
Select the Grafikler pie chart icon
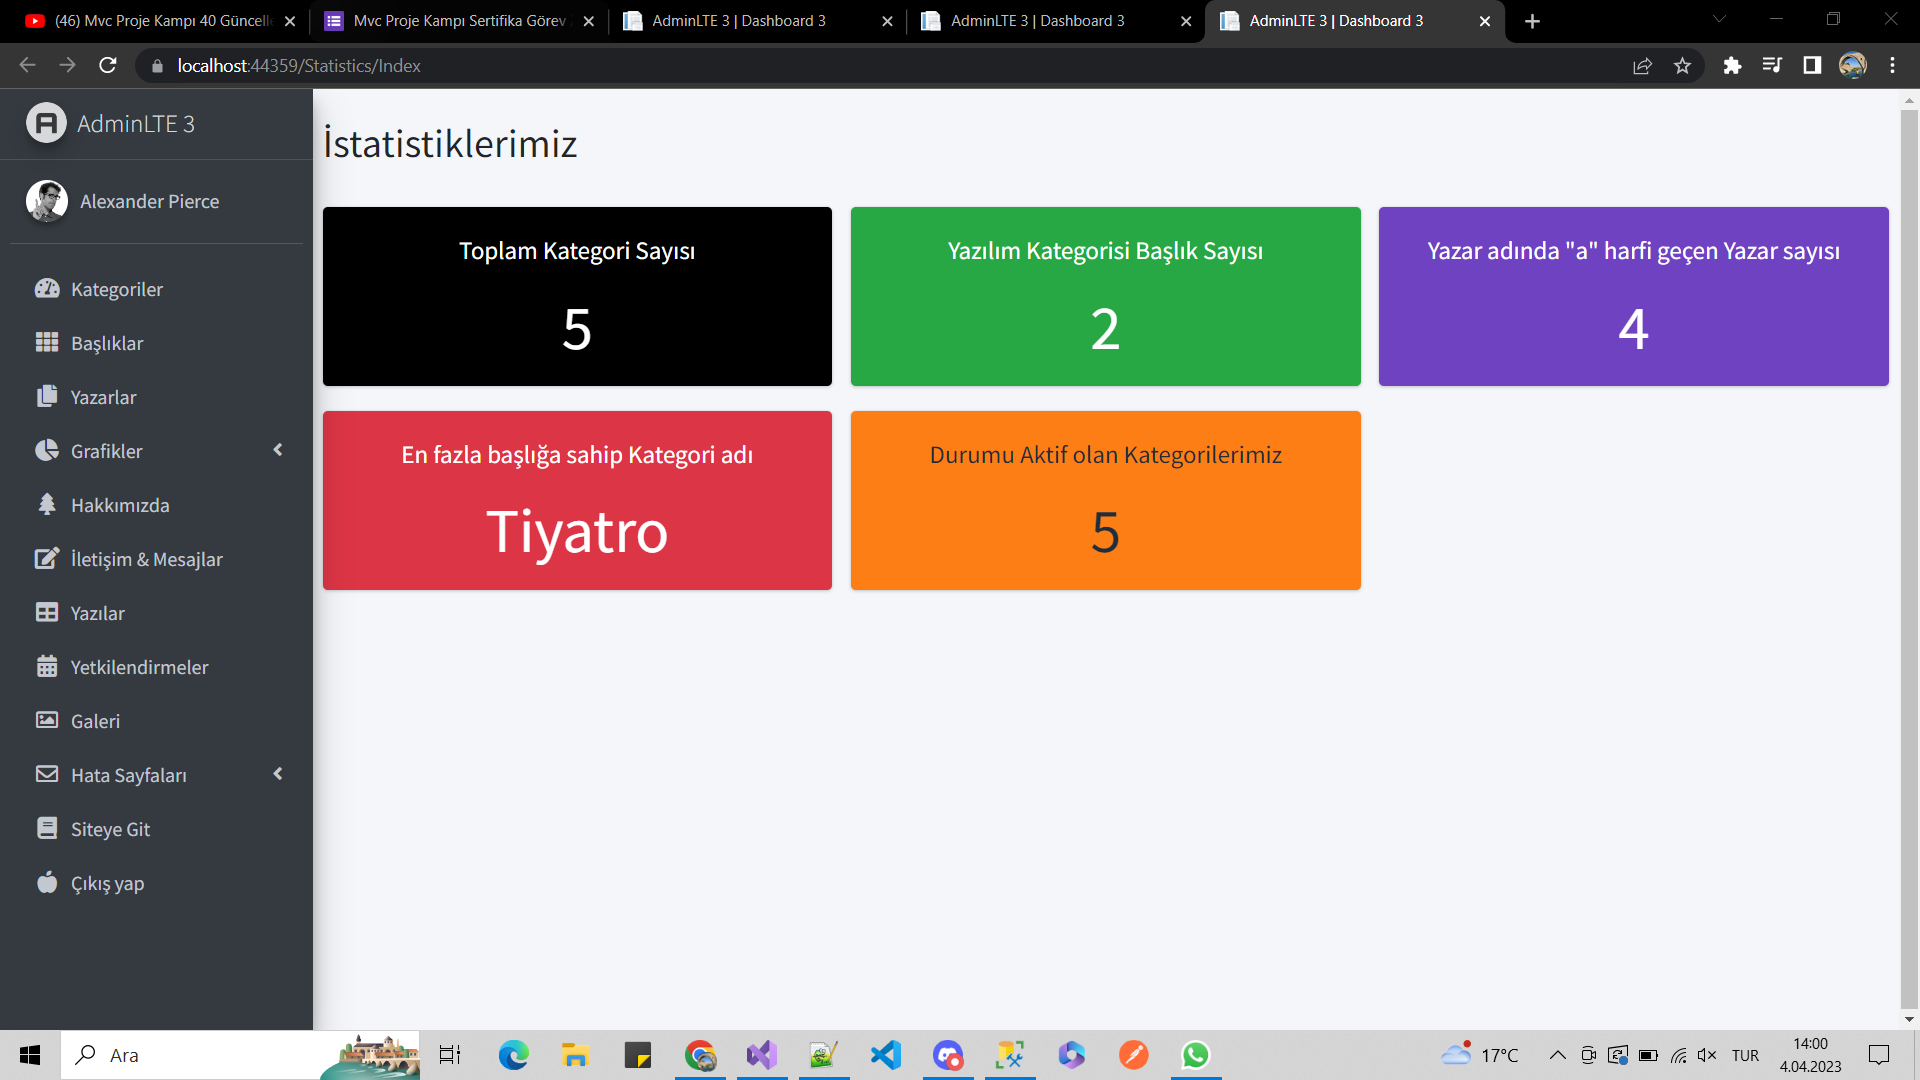point(47,450)
